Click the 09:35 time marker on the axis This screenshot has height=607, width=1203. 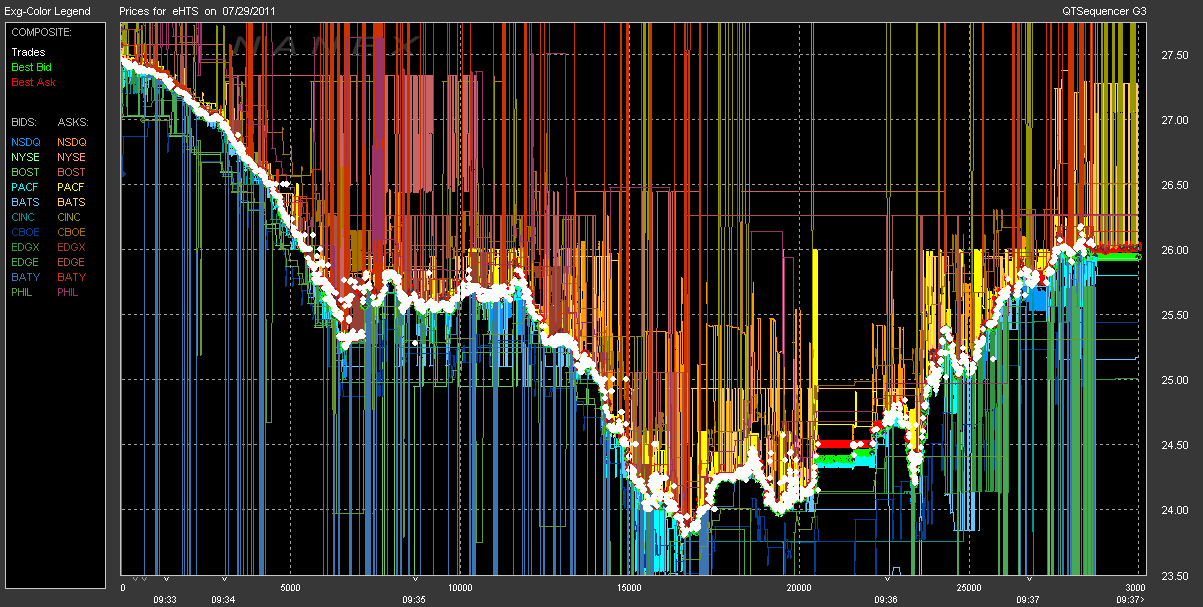(415, 600)
